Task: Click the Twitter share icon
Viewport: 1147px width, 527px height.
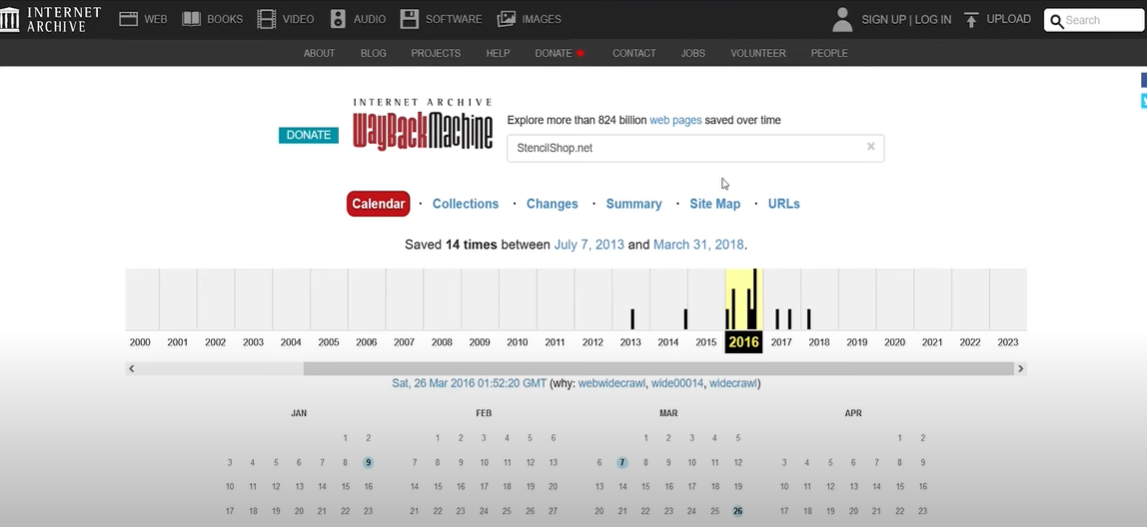Action: click(1143, 100)
